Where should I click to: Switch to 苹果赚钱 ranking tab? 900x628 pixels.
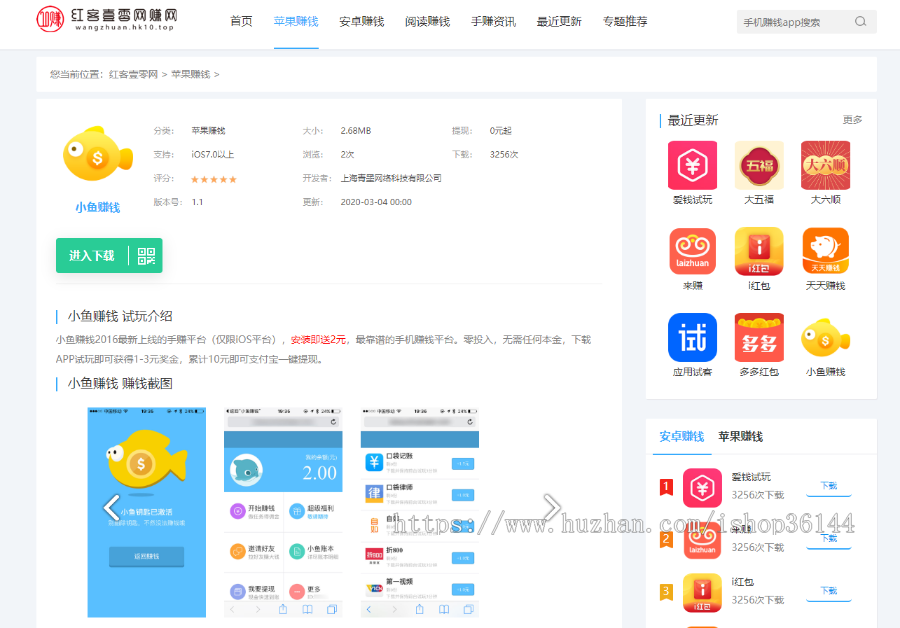[x=740, y=437]
